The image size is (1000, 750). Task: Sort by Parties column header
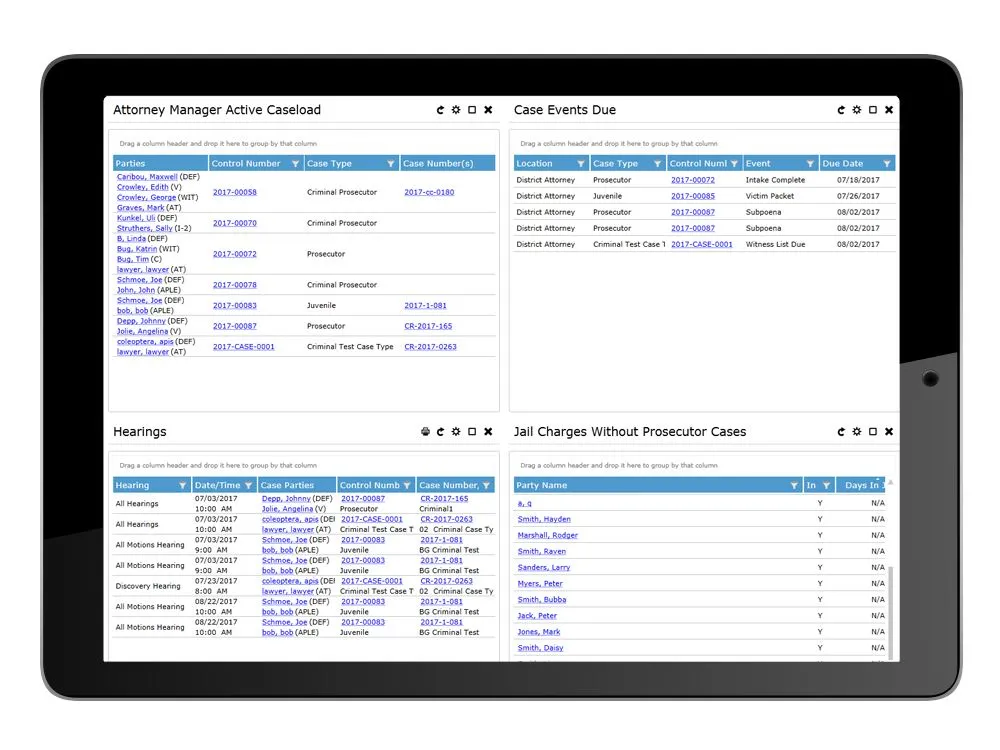click(131, 164)
